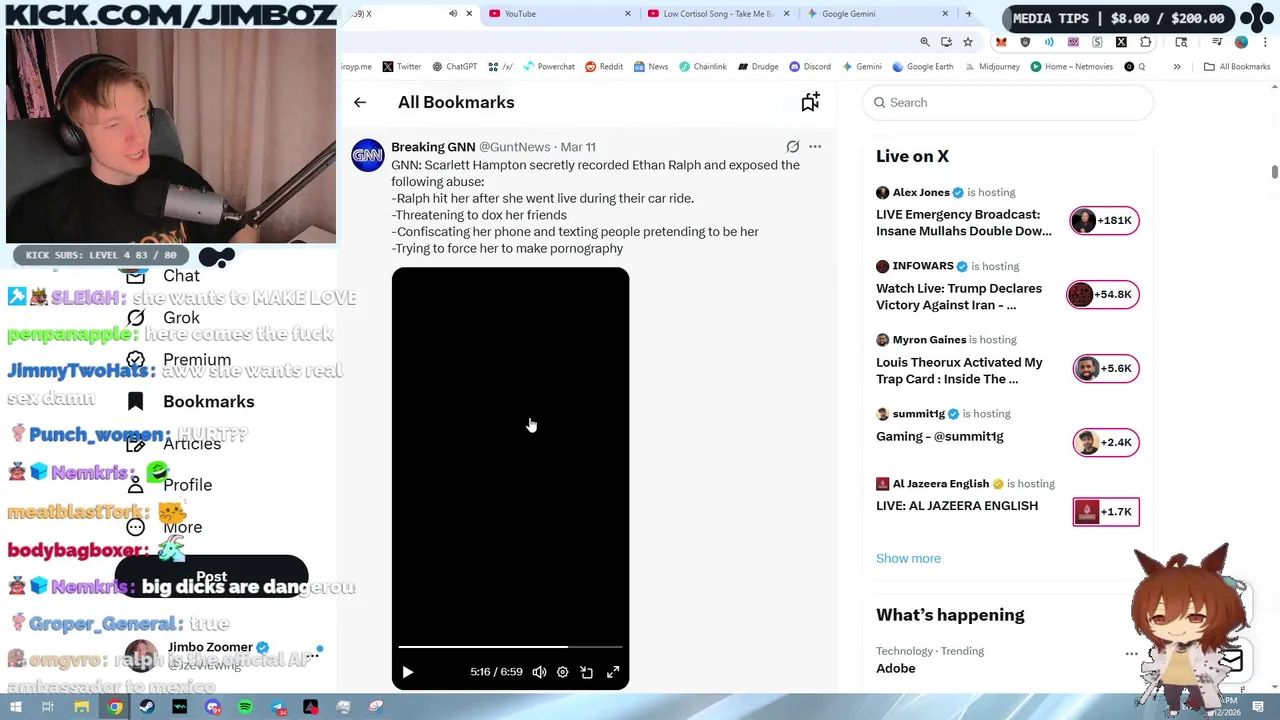Open the Adobe trending topic
1280x720 pixels.
(x=896, y=668)
